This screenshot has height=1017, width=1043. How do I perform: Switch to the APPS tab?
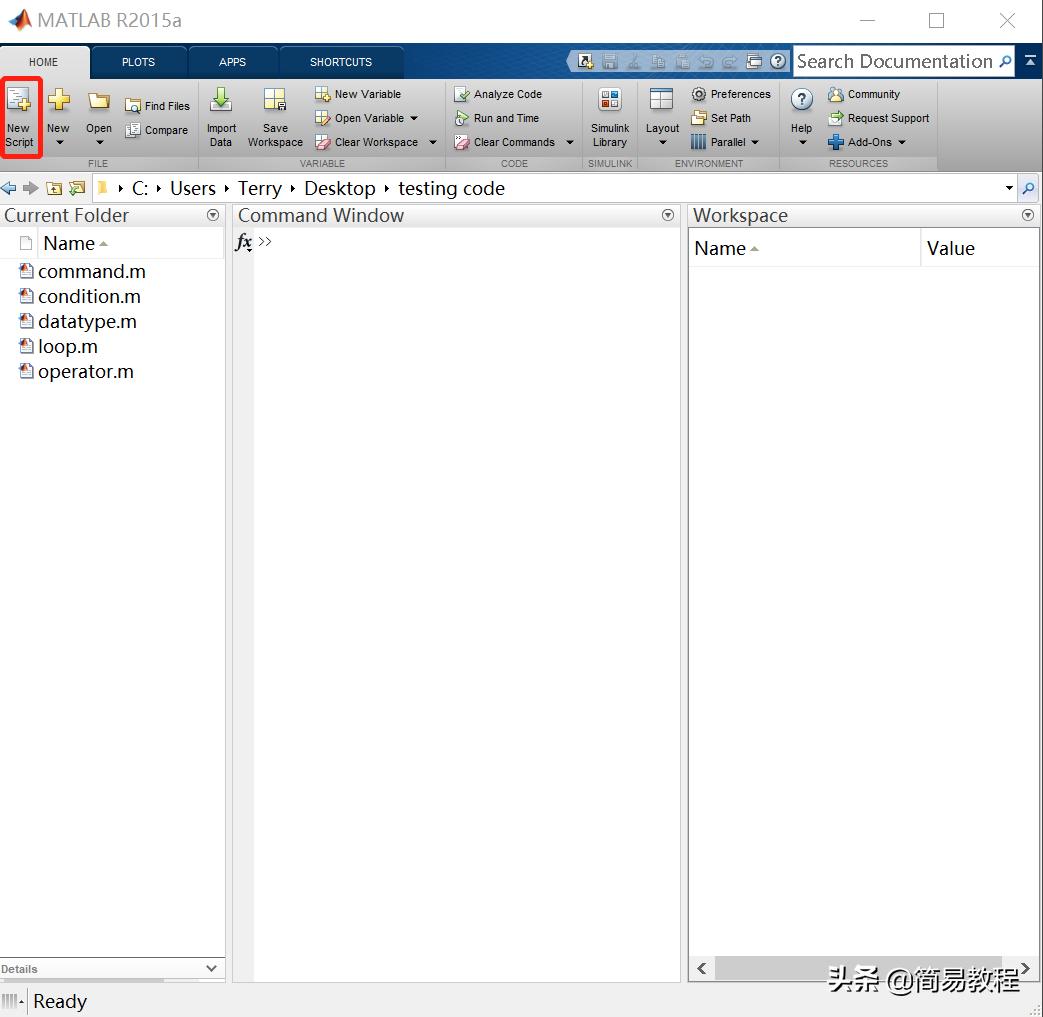pos(232,63)
